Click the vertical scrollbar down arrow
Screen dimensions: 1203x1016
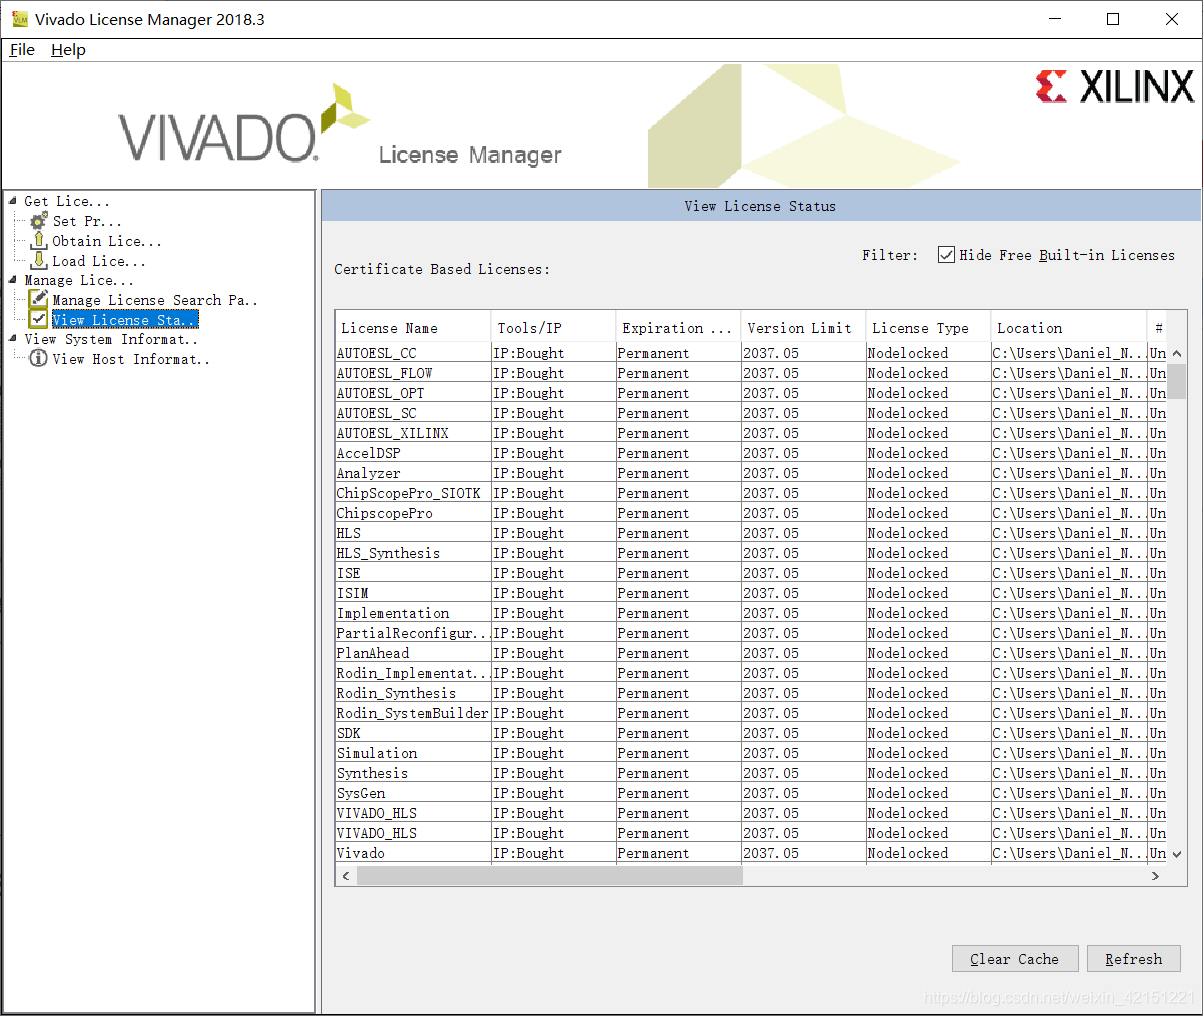1177,853
